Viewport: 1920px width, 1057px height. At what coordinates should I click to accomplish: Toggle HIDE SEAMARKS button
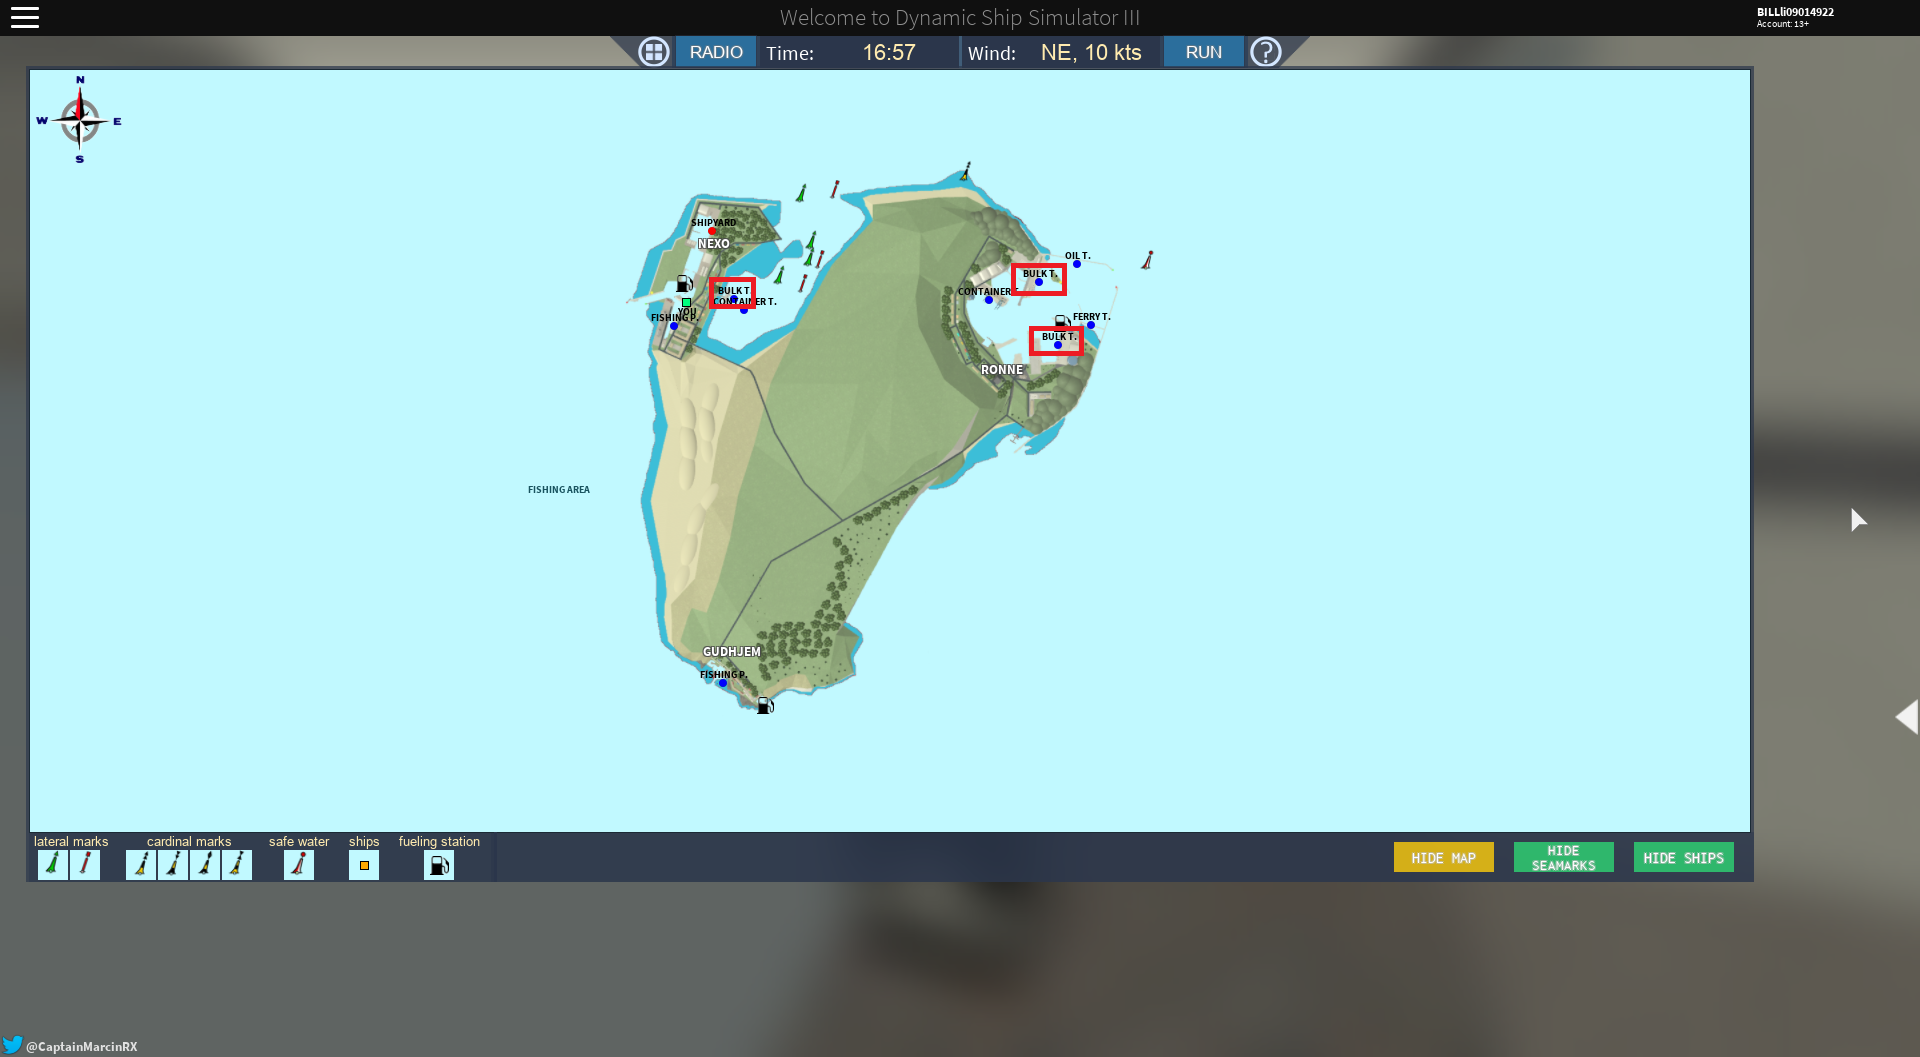click(x=1563, y=858)
